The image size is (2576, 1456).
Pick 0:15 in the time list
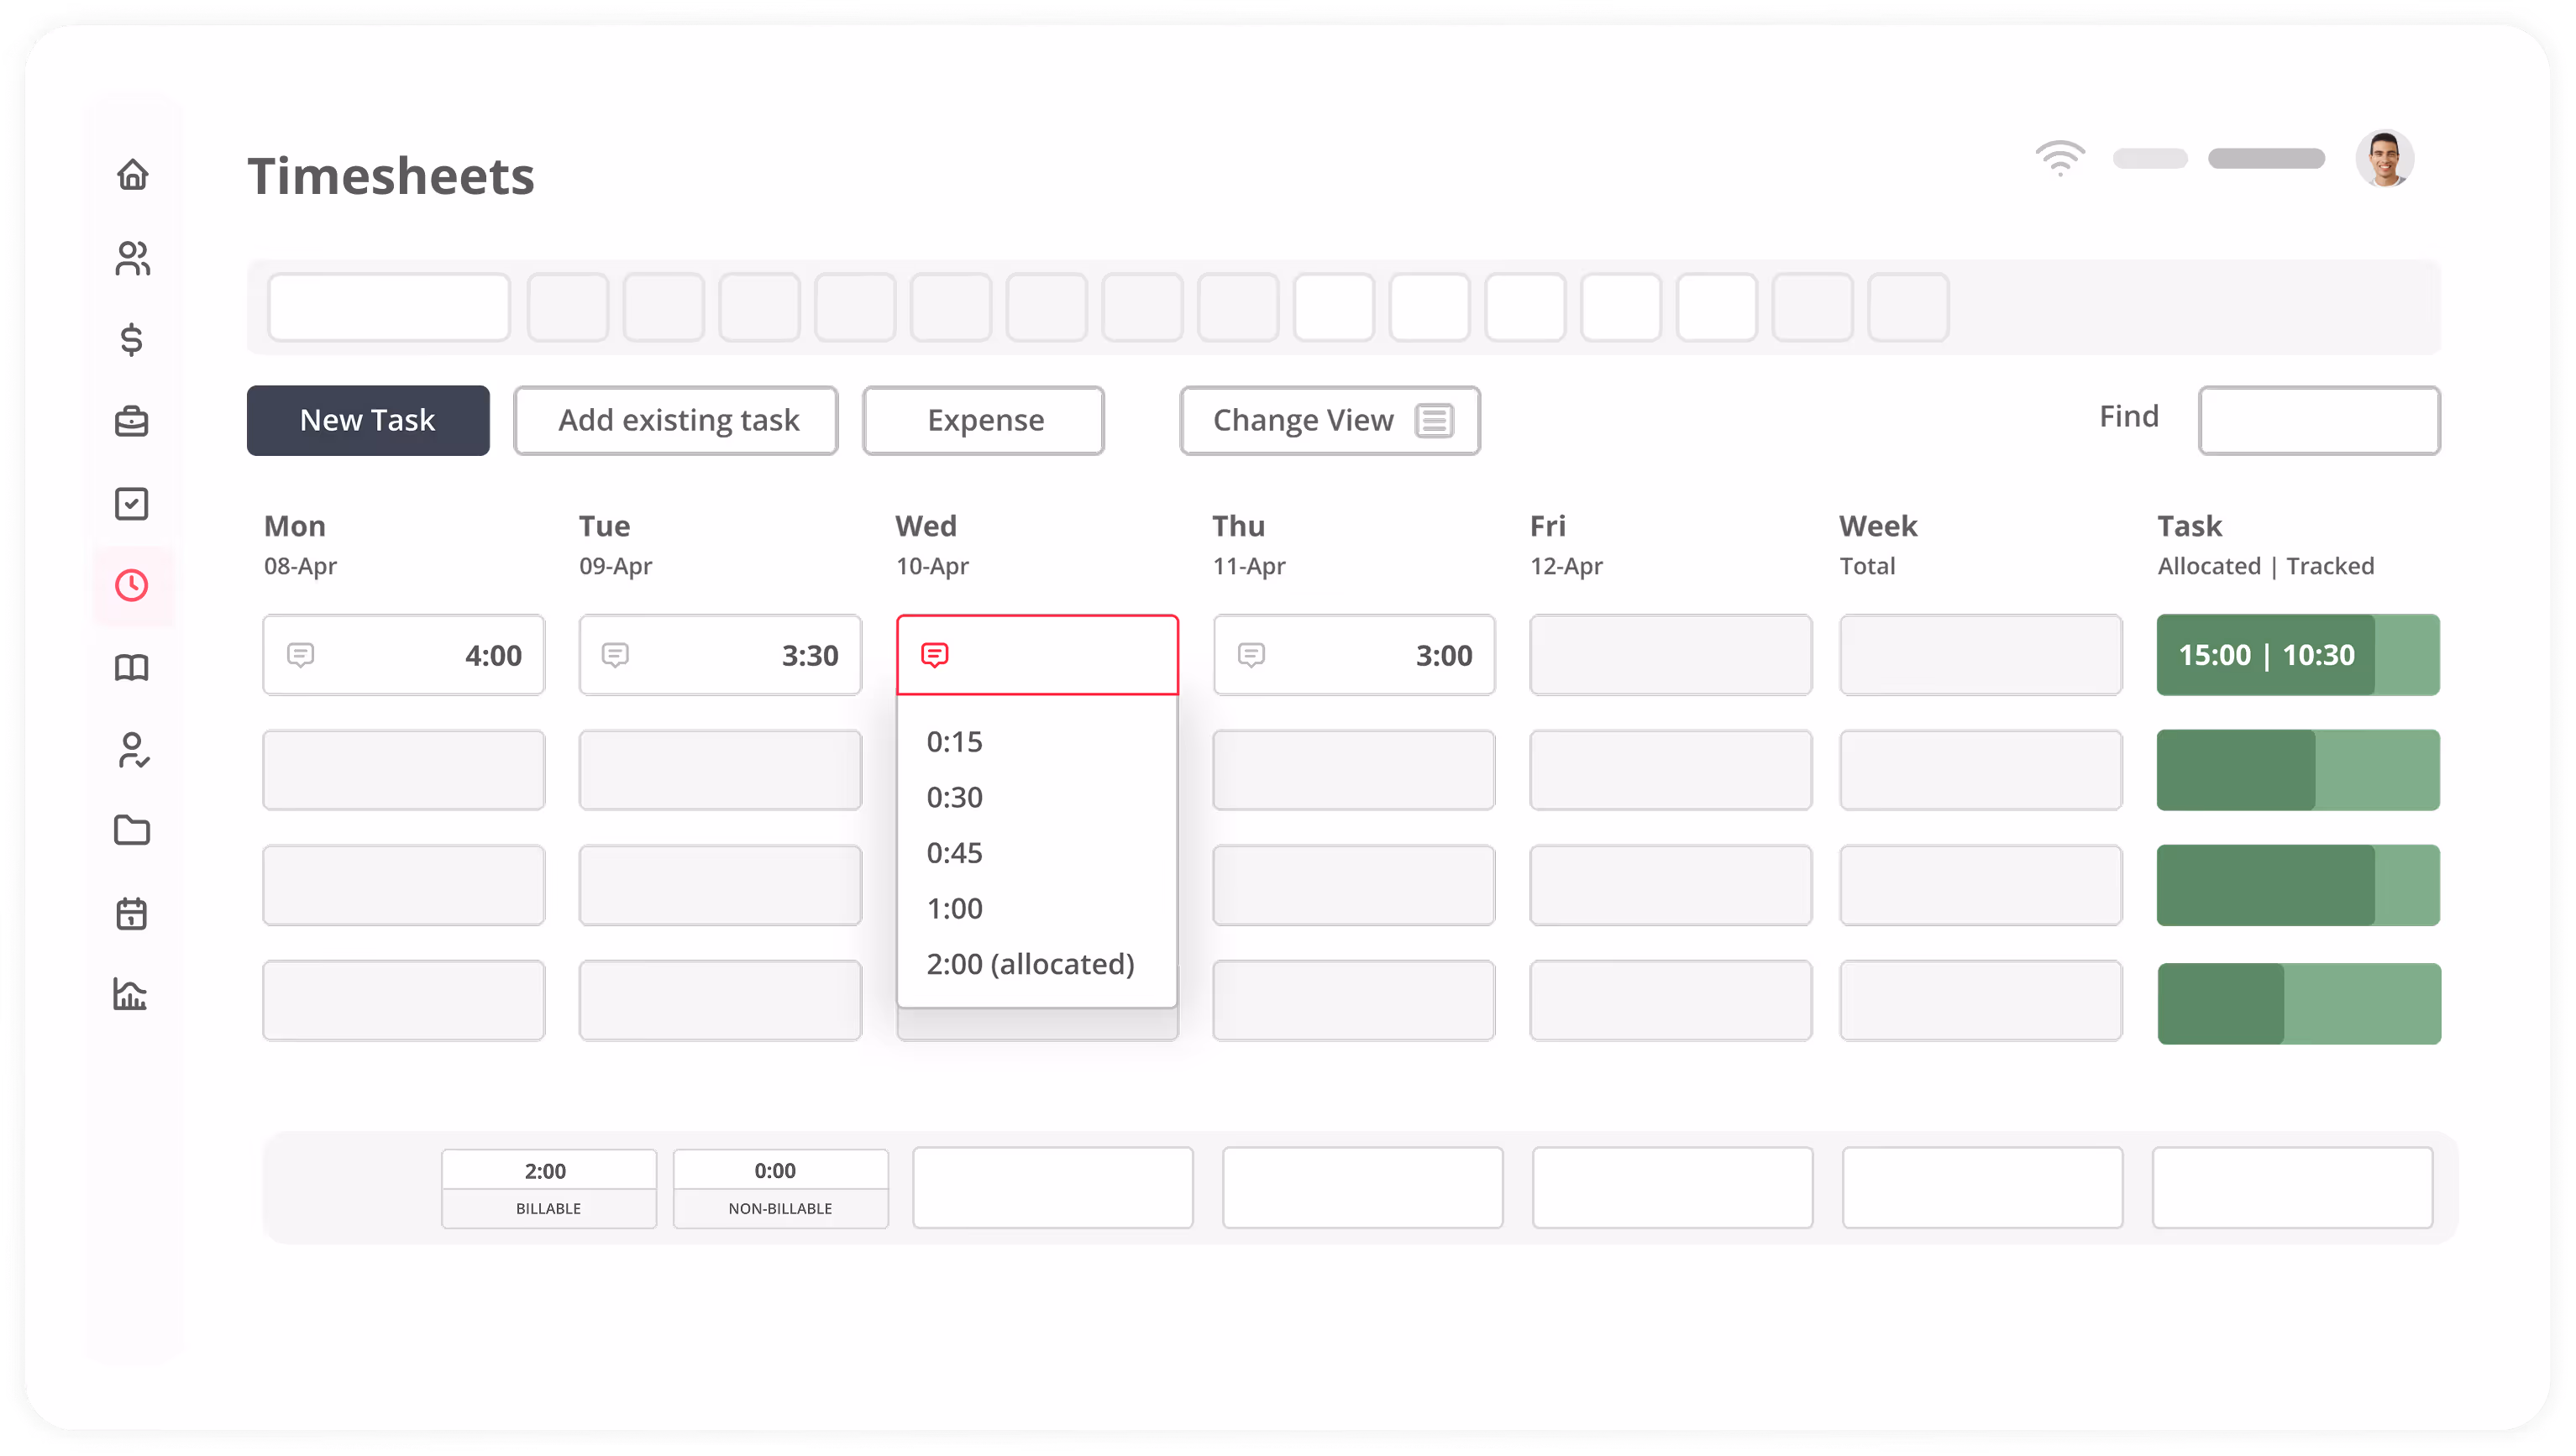point(954,742)
